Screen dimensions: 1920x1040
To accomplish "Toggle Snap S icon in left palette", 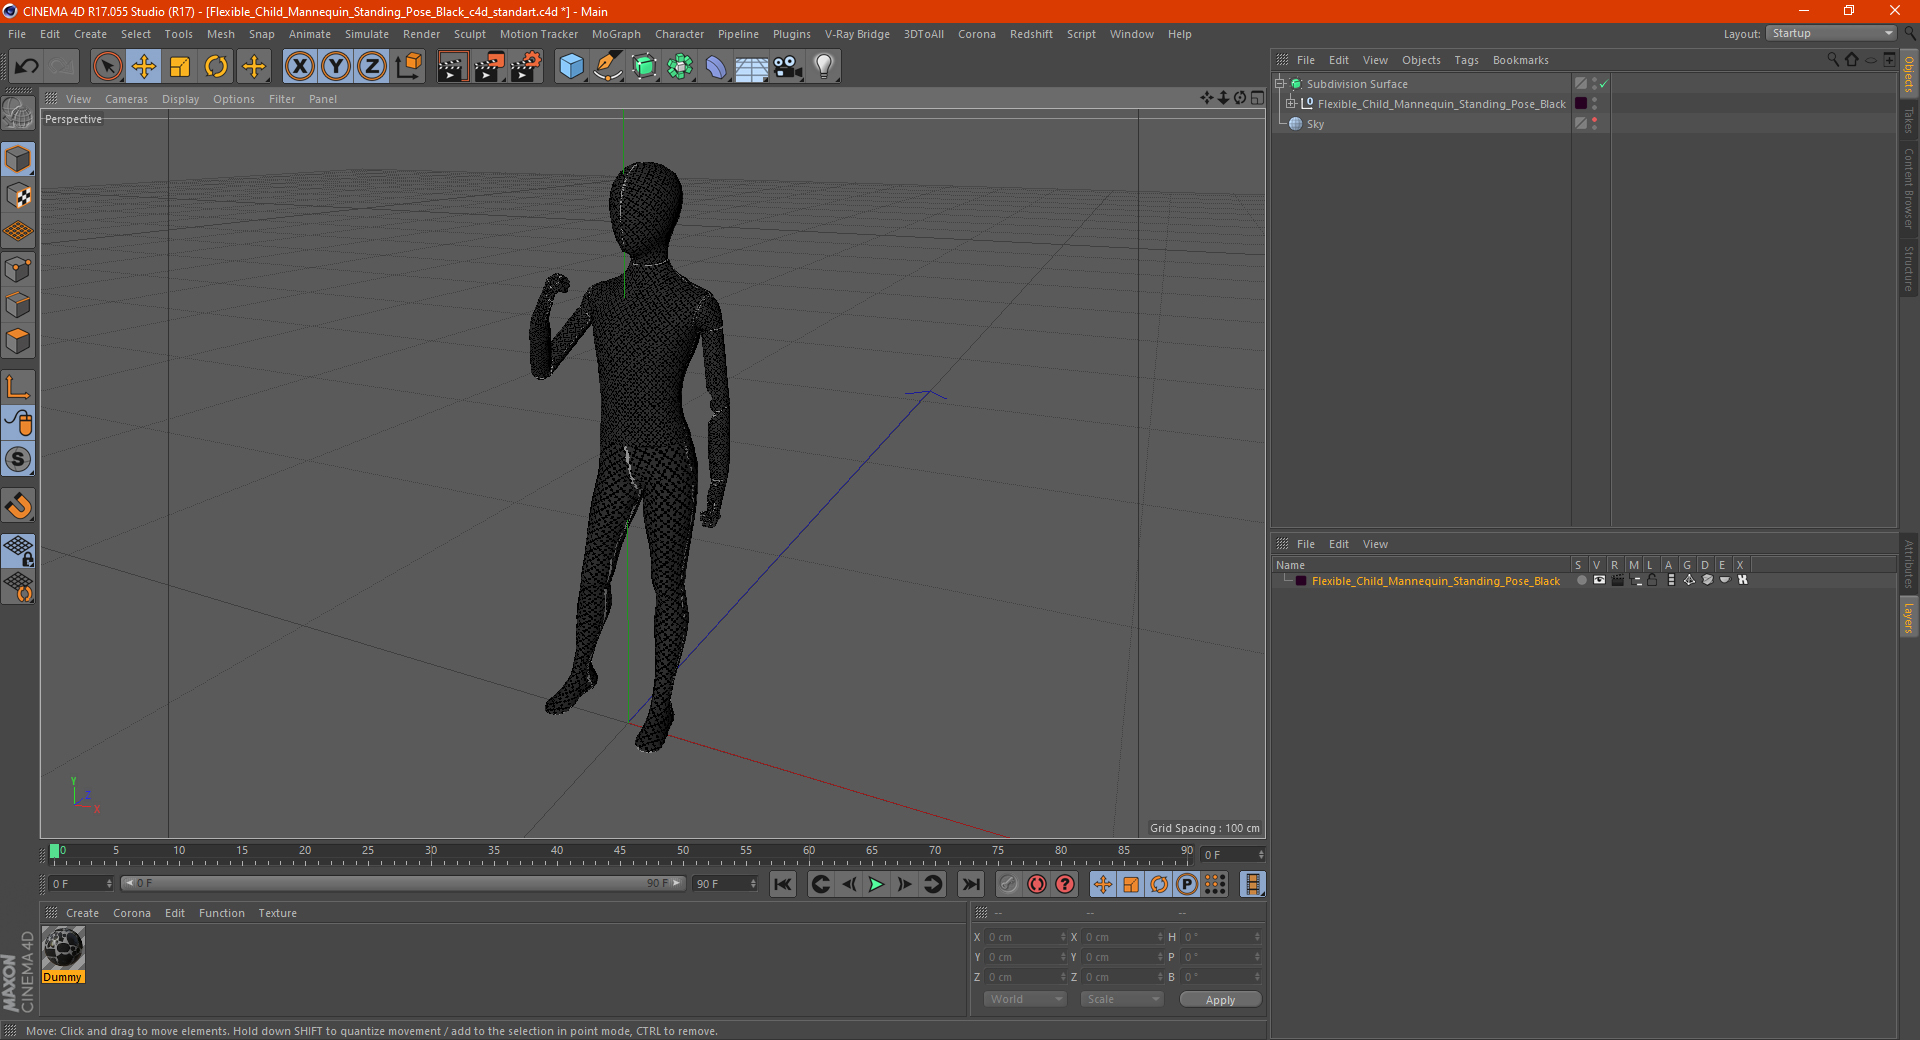I will click(x=18, y=459).
